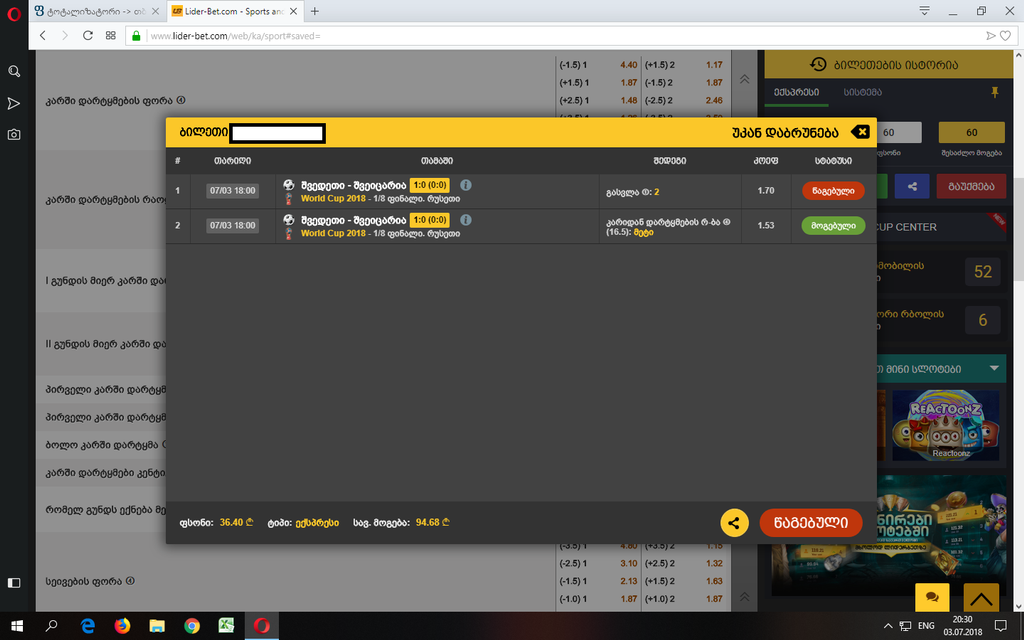Click info icon on second ticket row

(466, 220)
